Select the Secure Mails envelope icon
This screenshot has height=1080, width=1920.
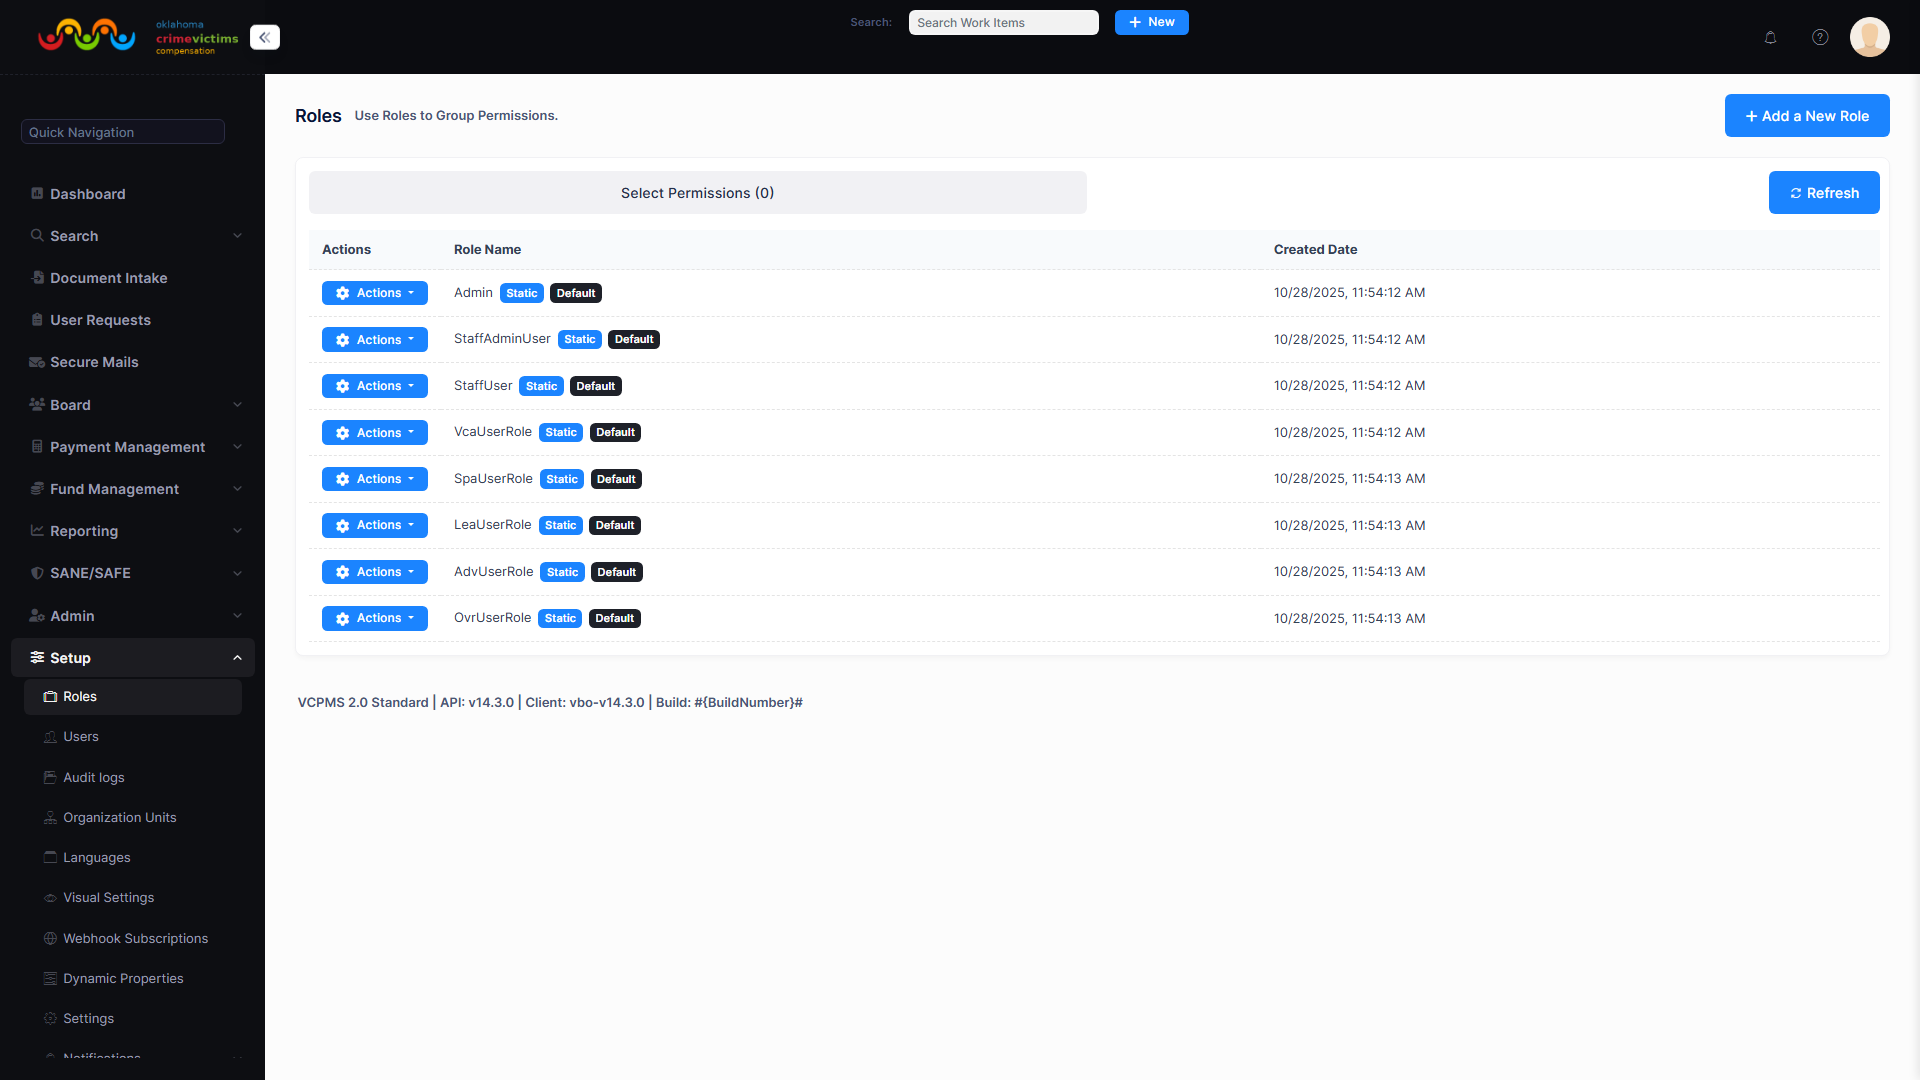(x=36, y=362)
